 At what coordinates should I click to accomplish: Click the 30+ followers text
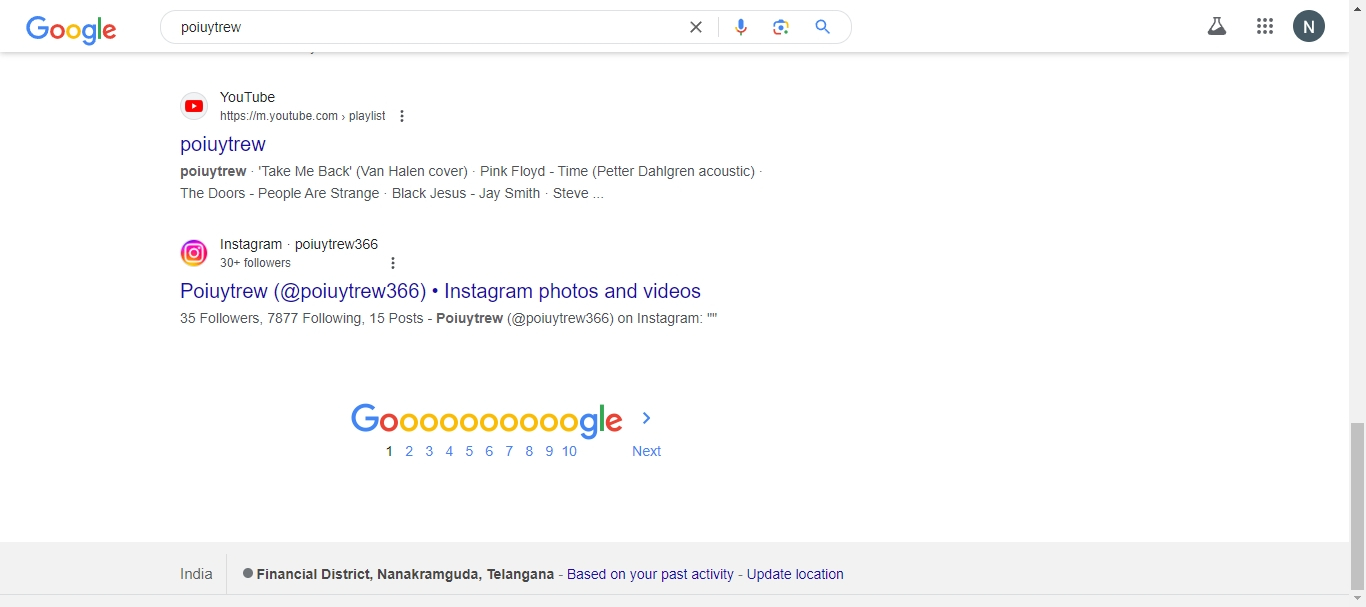[255, 263]
